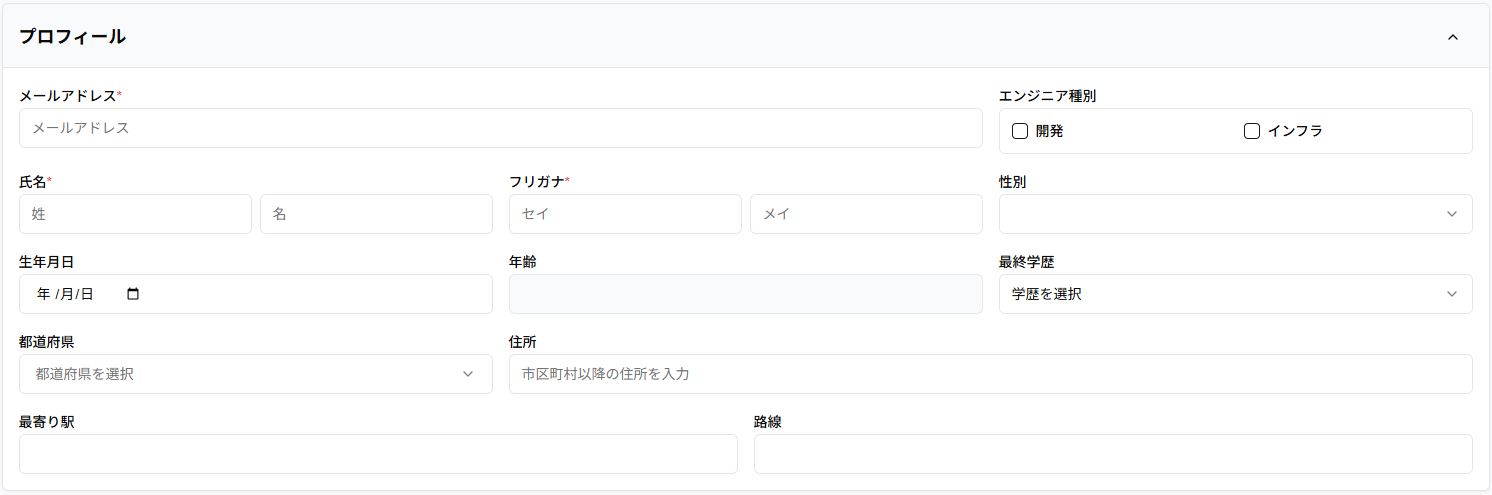Focus the 最寄り駅 input field
This screenshot has height=495, width=1492.
[378, 454]
